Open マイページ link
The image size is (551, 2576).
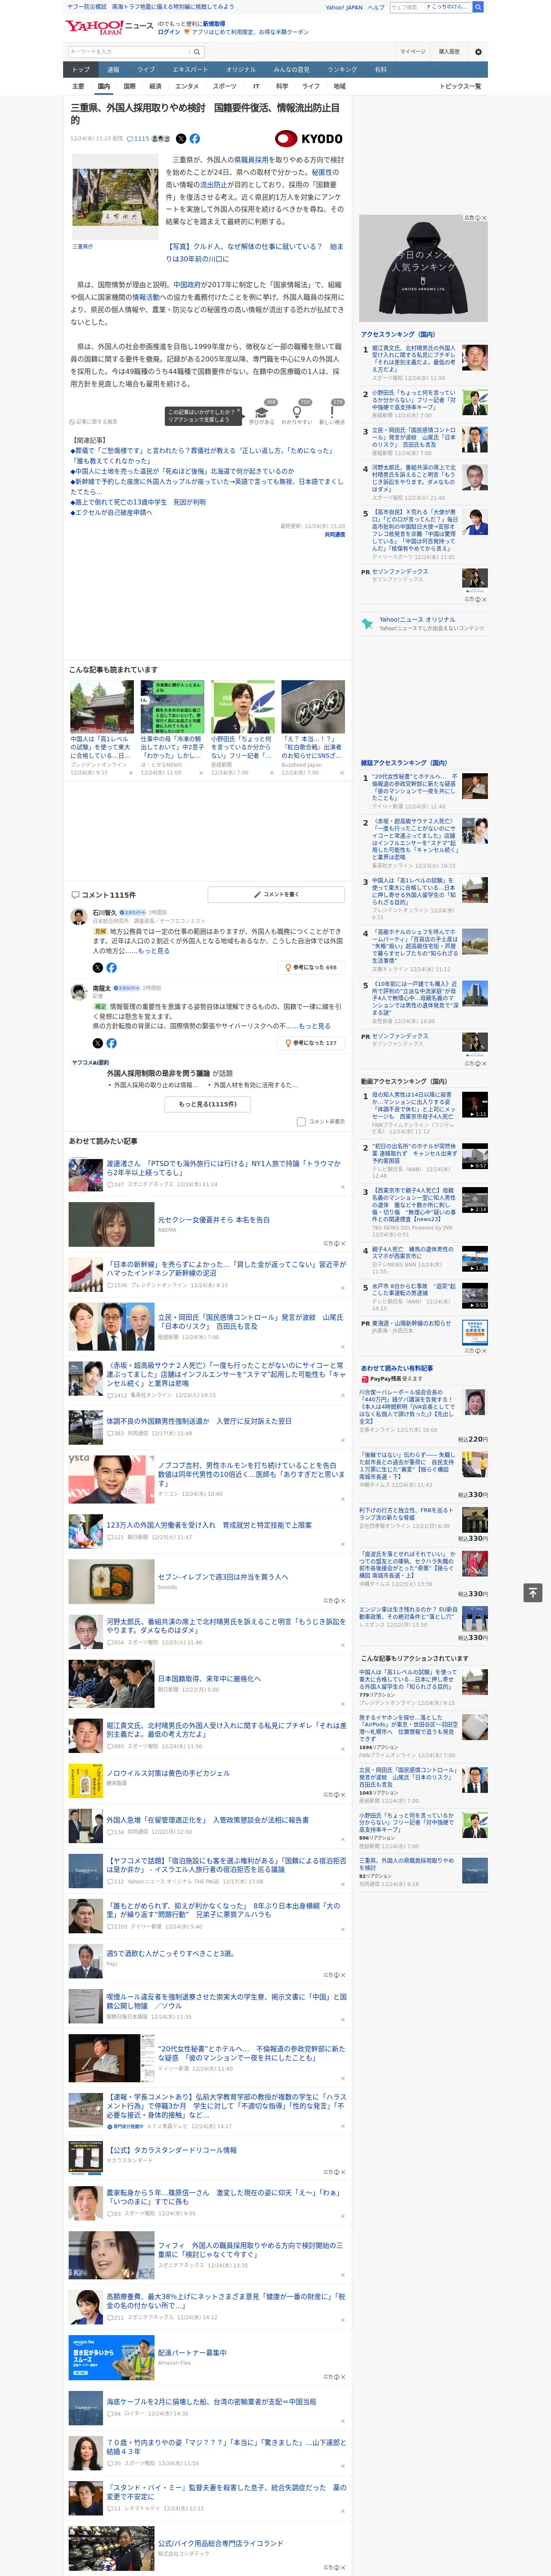[x=412, y=52]
